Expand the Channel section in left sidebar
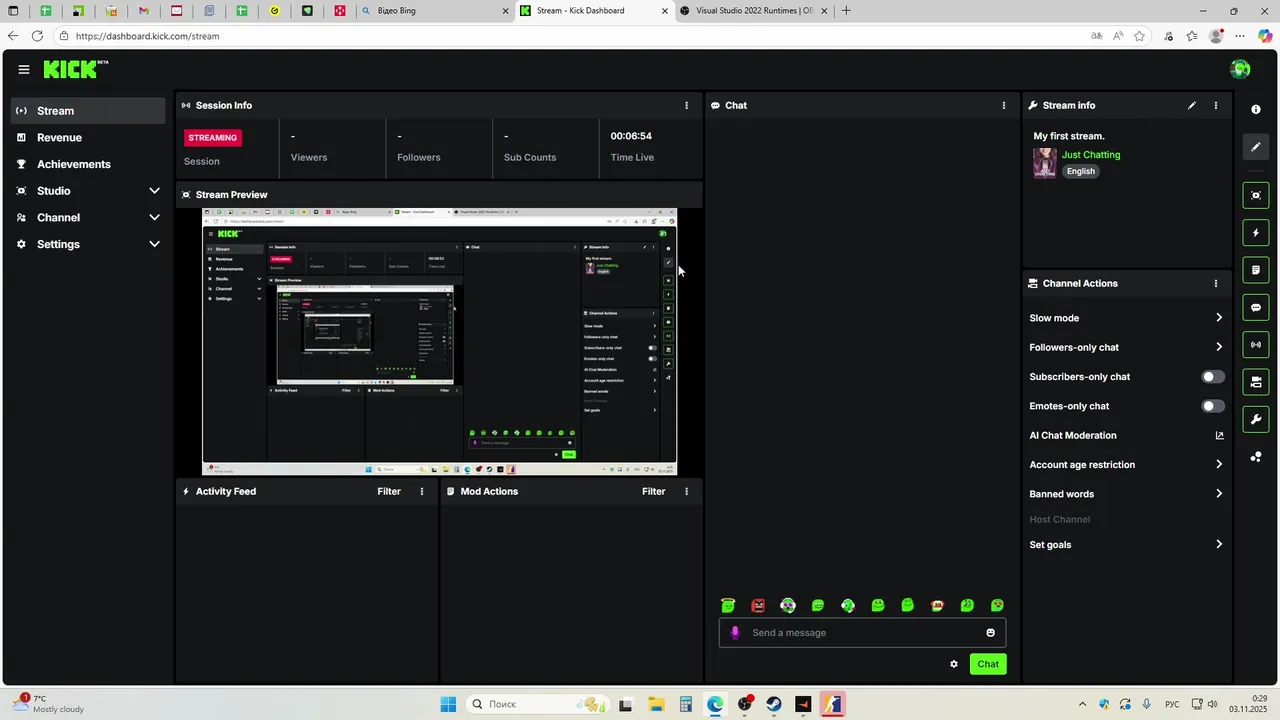Image resolution: width=1280 pixels, height=720 pixels. tap(88, 217)
